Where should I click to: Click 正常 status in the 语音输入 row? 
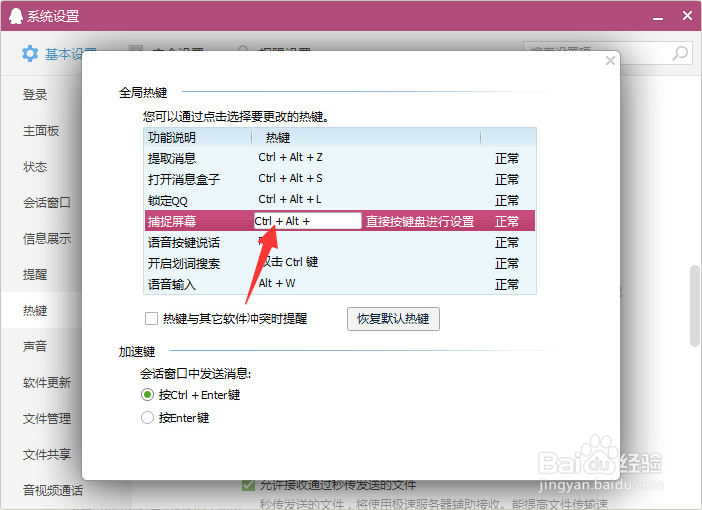(x=507, y=284)
